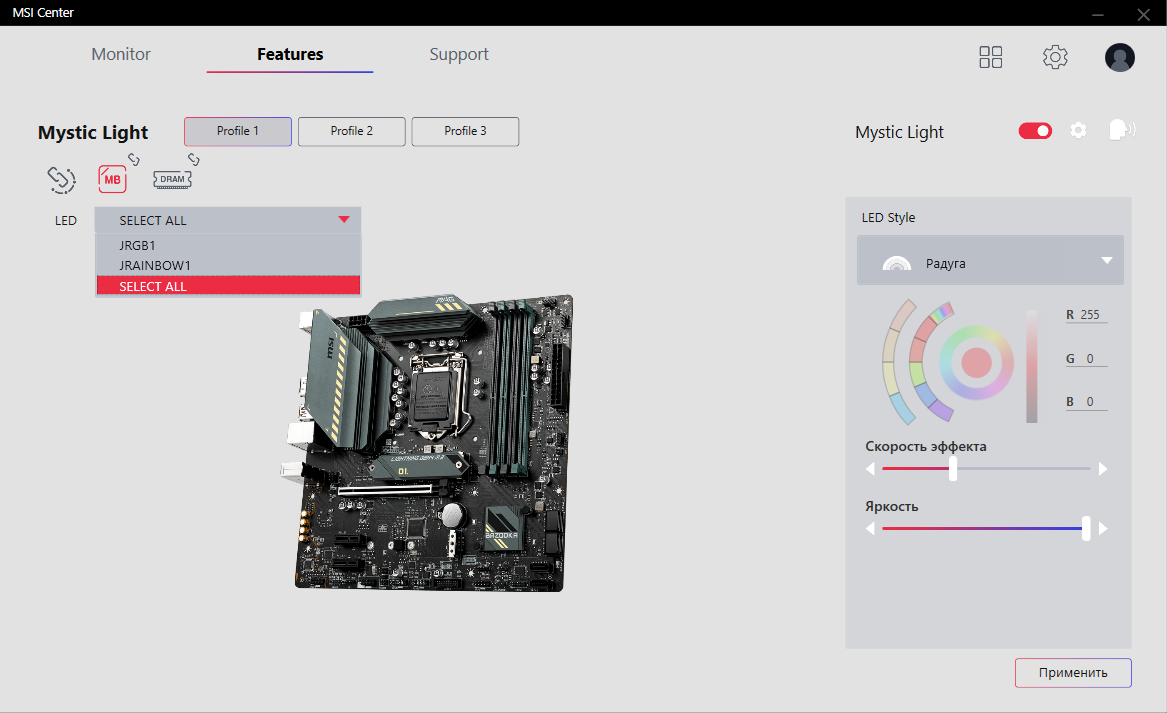Close the MSI Center window
1167x713 pixels.
pyautogui.click(x=1143, y=14)
